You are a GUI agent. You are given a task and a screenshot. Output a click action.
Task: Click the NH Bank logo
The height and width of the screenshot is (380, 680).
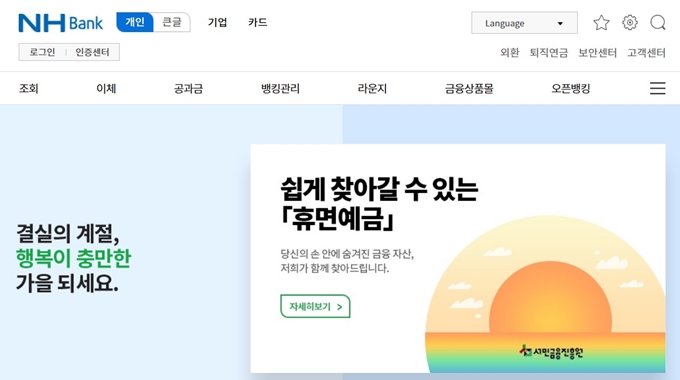(x=60, y=23)
